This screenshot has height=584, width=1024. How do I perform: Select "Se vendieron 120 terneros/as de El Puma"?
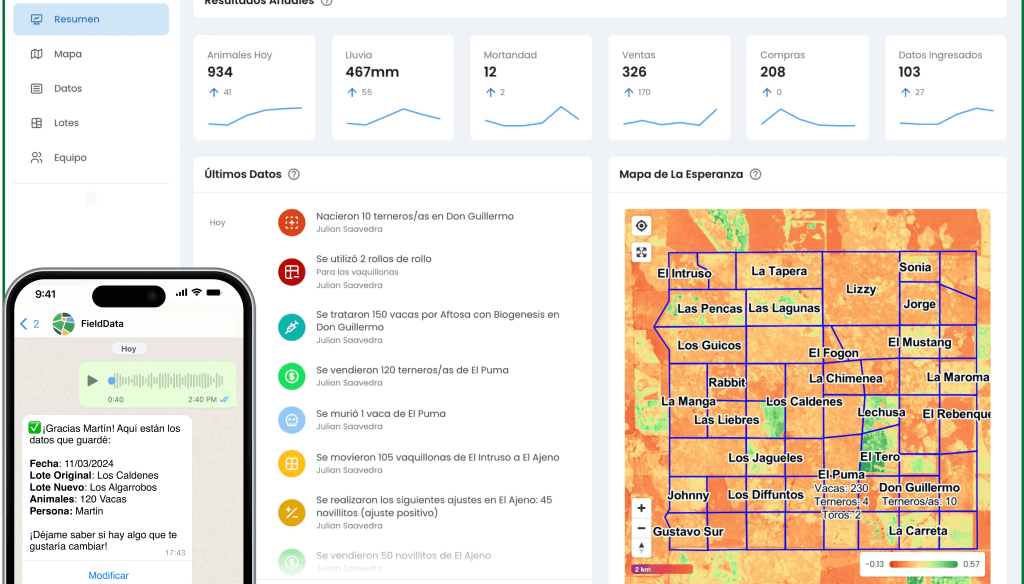(412, 370)
